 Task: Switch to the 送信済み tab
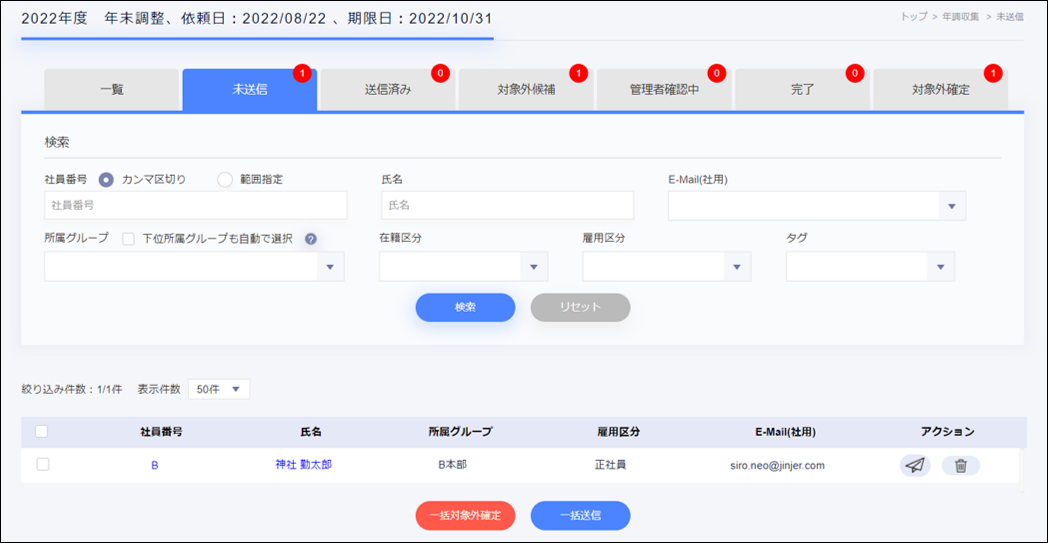(x=387, y=89)
